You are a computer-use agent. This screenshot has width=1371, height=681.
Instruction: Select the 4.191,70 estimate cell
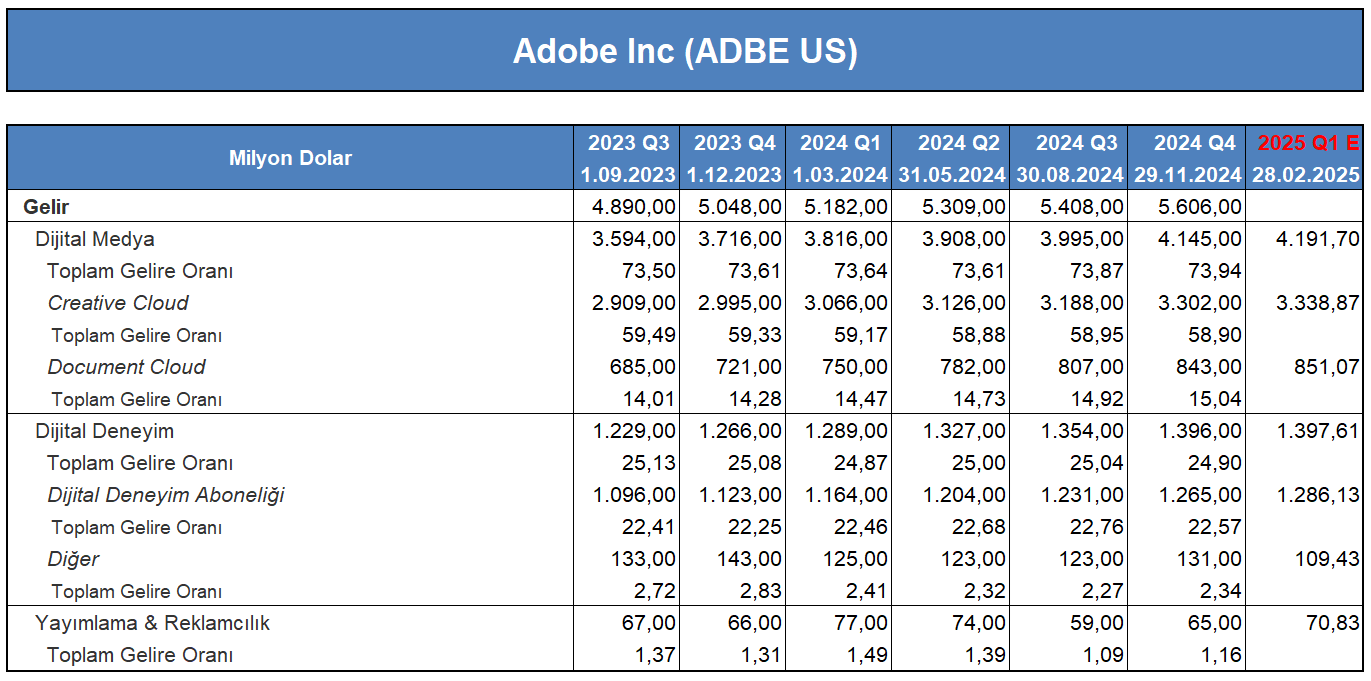tap(1312, 239)
